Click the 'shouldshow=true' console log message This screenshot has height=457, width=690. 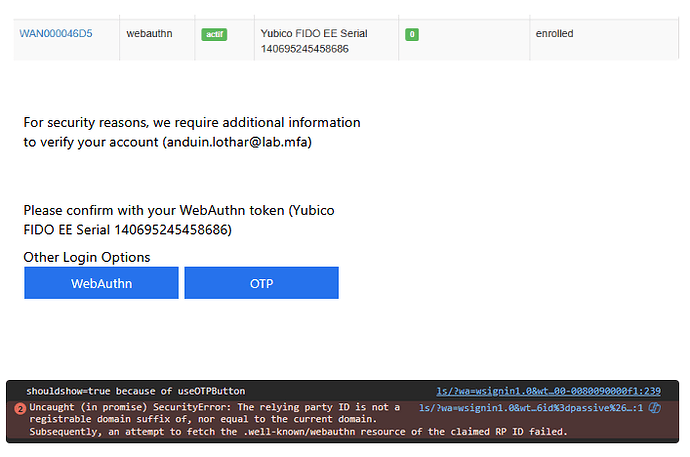[135, 391]
